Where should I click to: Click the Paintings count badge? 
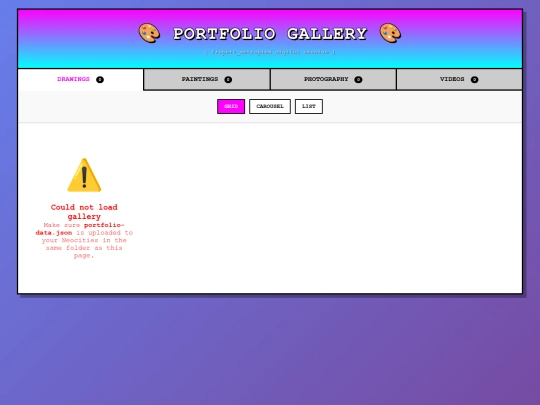coord(228,80)
